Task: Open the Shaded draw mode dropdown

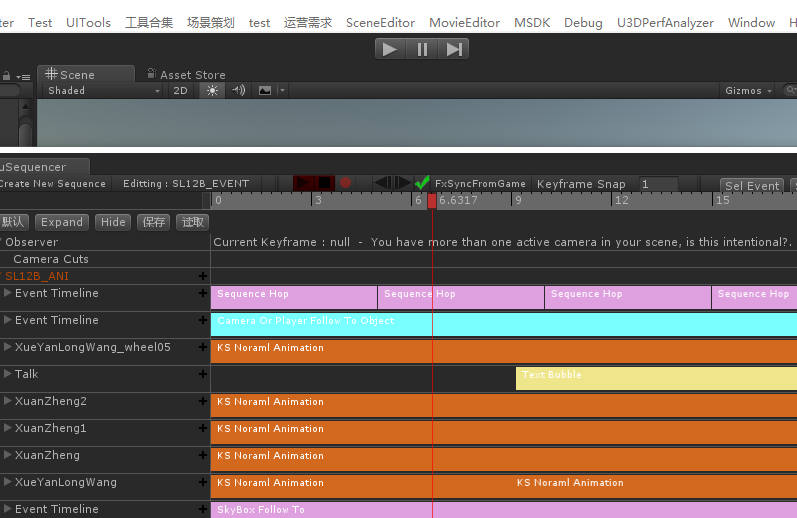Action: pyautogui.click(x=103, y=90)
